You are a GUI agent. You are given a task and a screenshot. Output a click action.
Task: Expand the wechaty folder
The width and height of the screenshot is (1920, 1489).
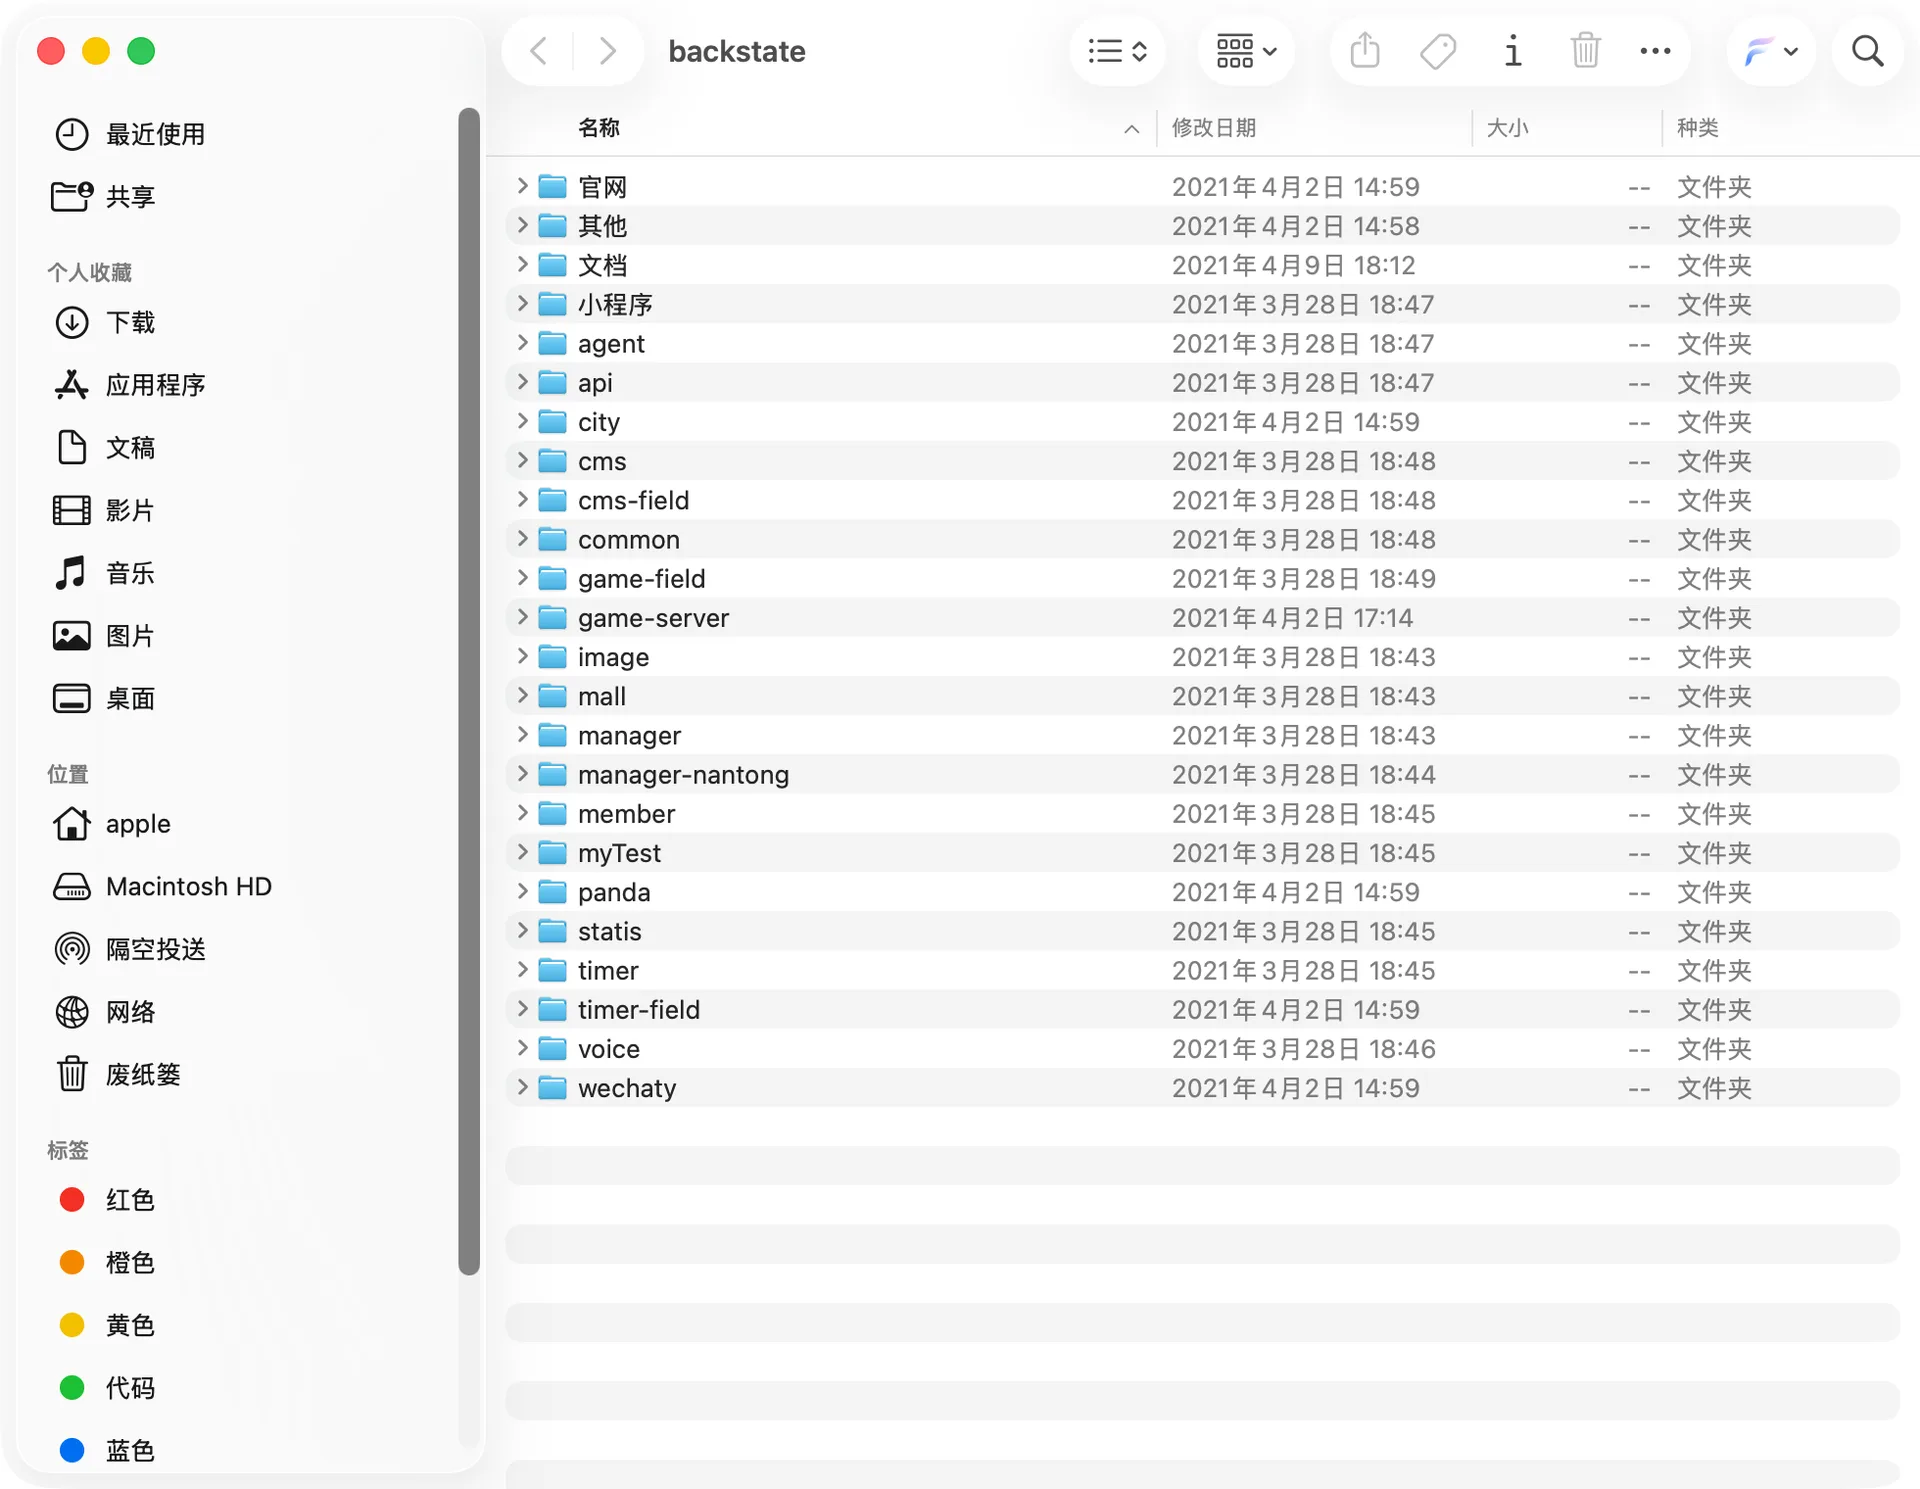[522, 1087]
